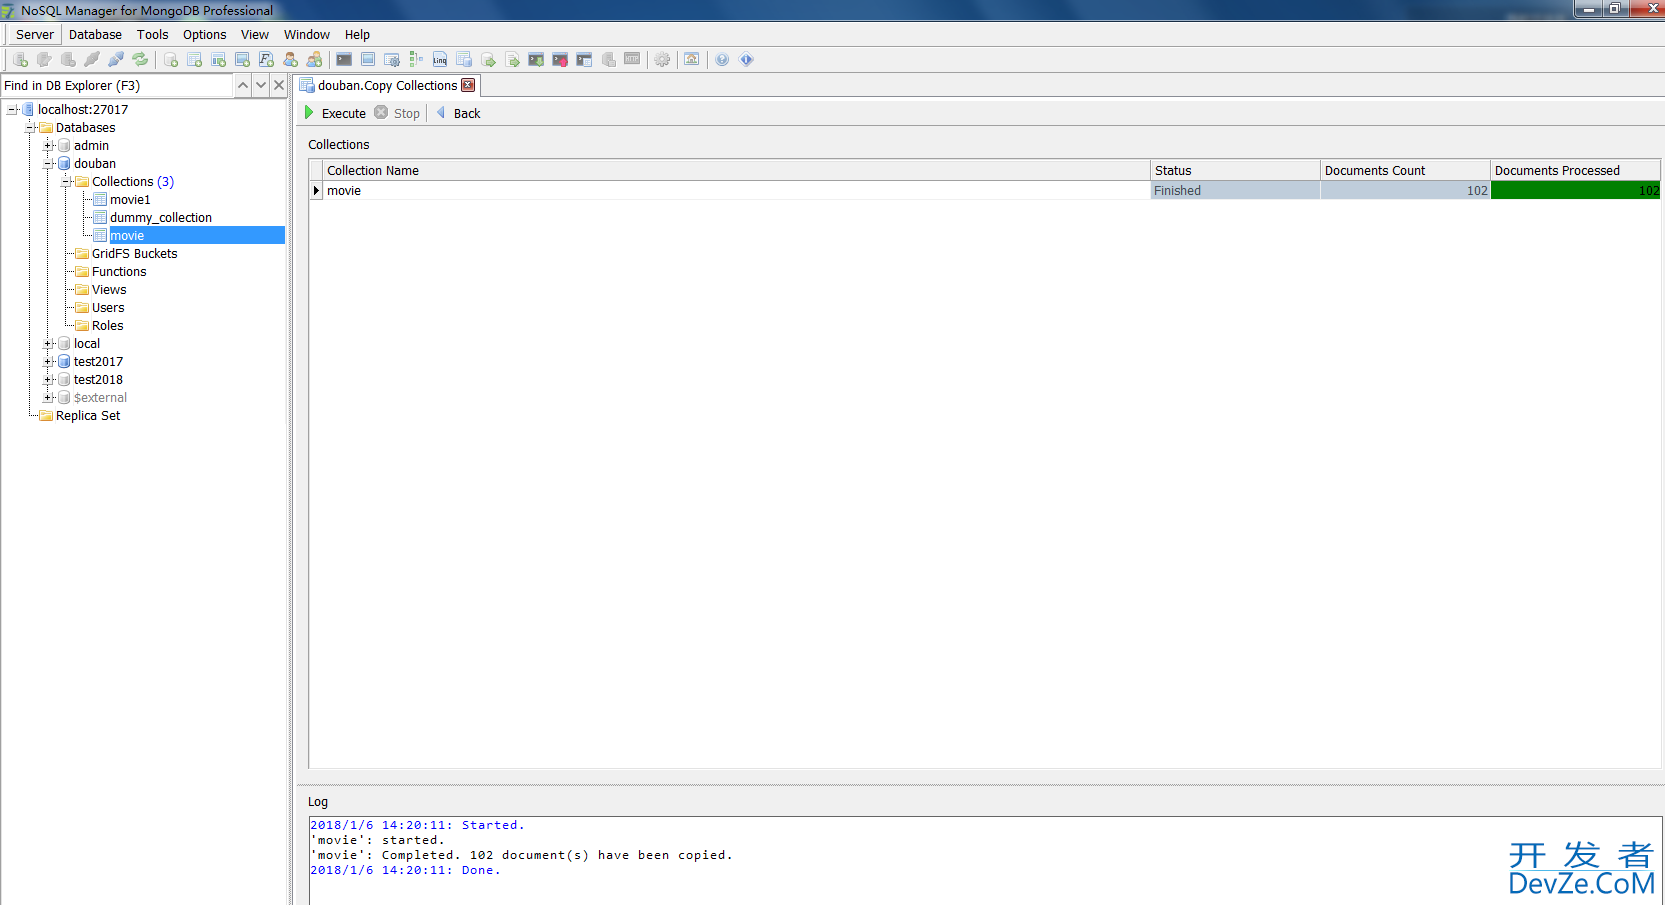Screen dimensions: 1665x905
Task: Click the new view toolbar icon
Action: pyautogui.click(x=243, y=60)
